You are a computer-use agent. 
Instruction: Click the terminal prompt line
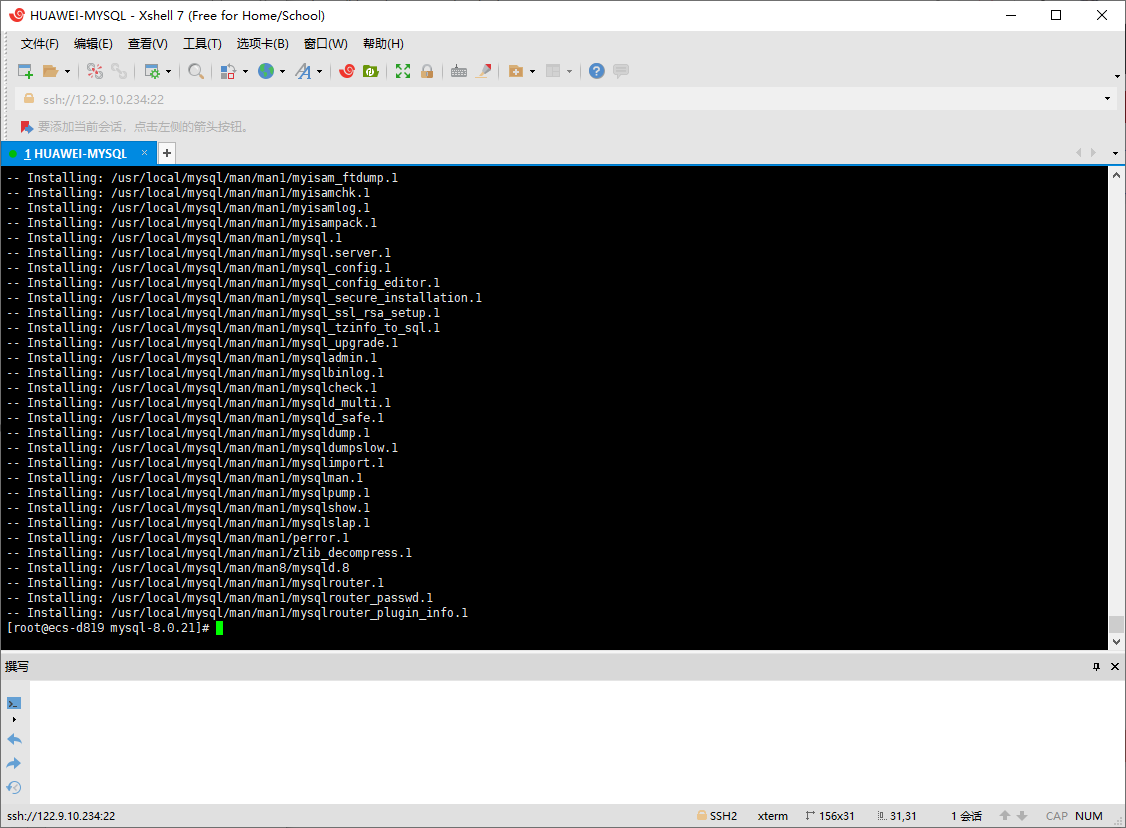pos(115,628)
